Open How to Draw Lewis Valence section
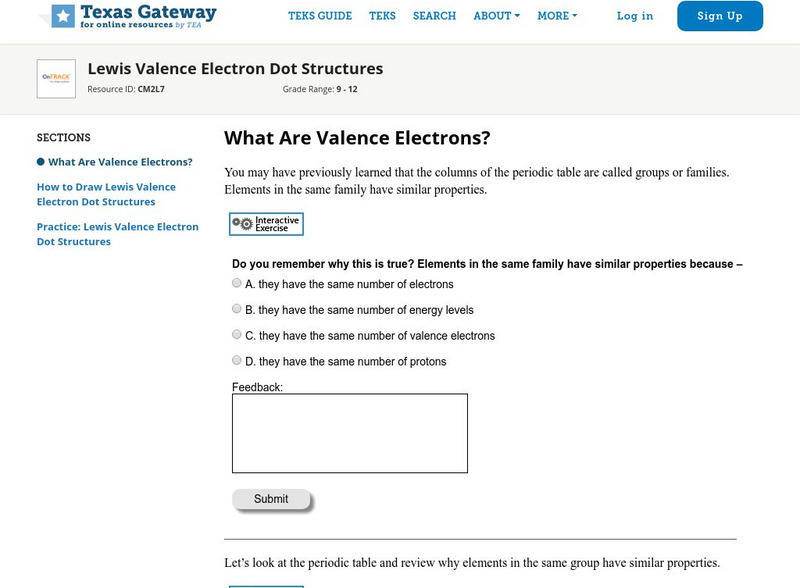Image resolution: width=800 pixels, height=588 pixels. tap(106, 194)
